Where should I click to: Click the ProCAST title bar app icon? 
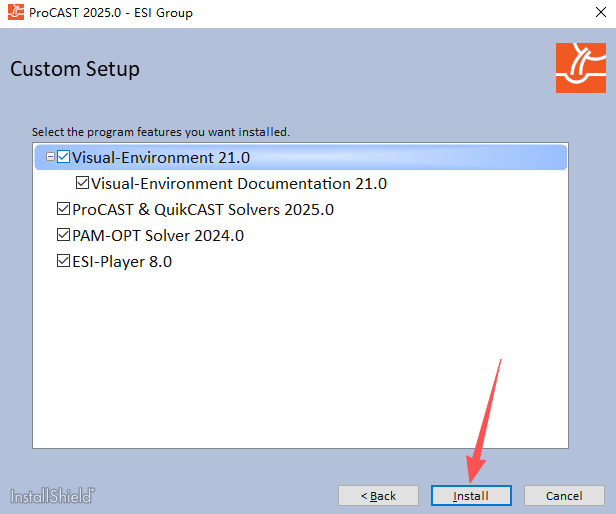pyautogui.click(x=16, y=12)
